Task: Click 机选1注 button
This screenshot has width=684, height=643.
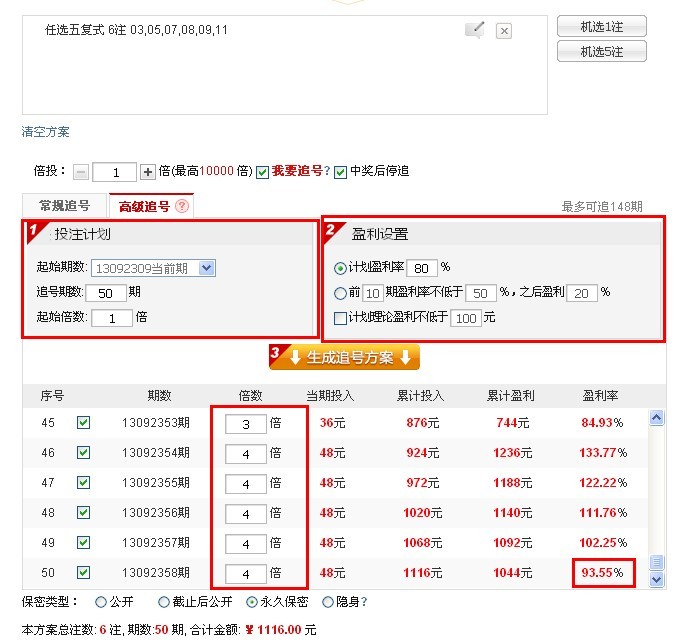Action: (x=601, y=26)
